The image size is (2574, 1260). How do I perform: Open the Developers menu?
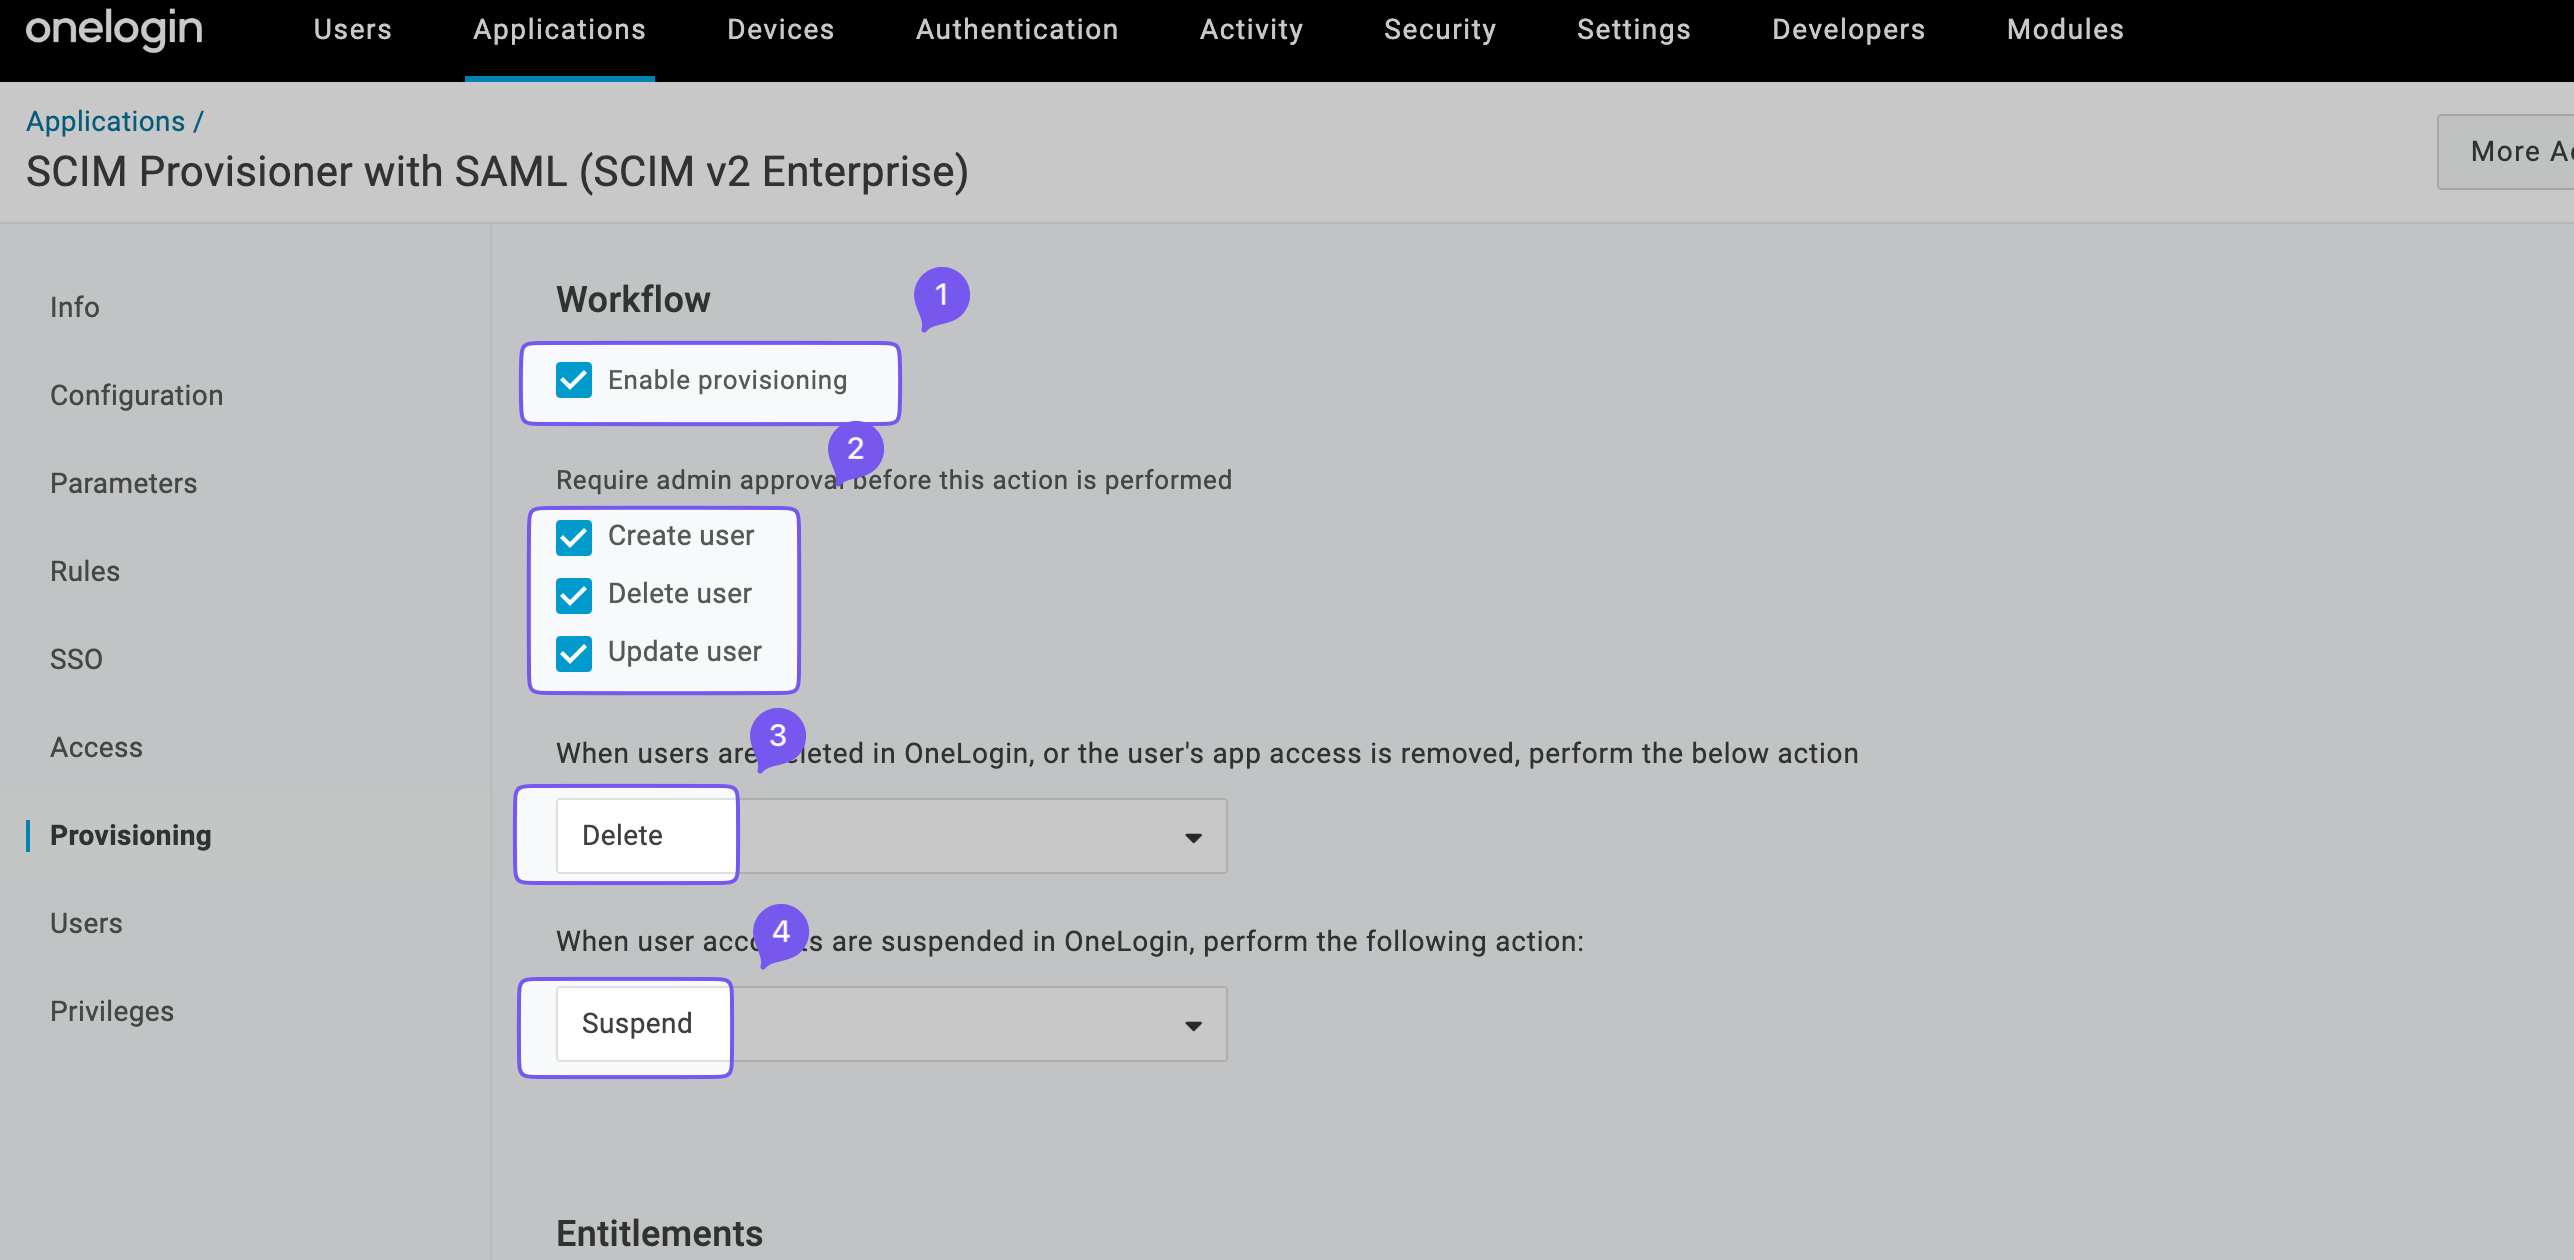click(x=1847, y=29)
